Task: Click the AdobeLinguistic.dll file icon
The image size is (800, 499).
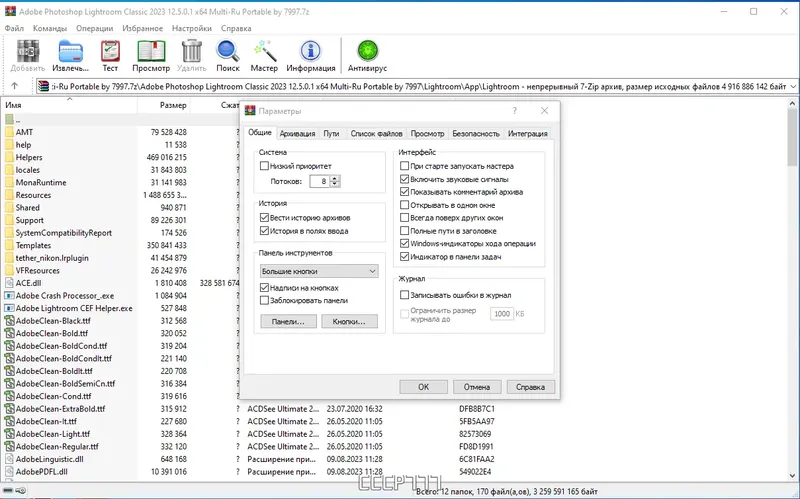Action: click(x=9, y=459)
